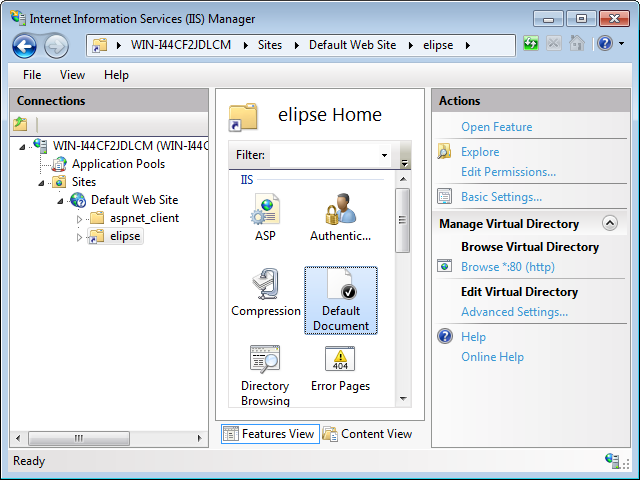The height and width of the screenshot is (480, 640).
Task: Open the help dropdown arrow in toolbar
Action: (621, 43)
